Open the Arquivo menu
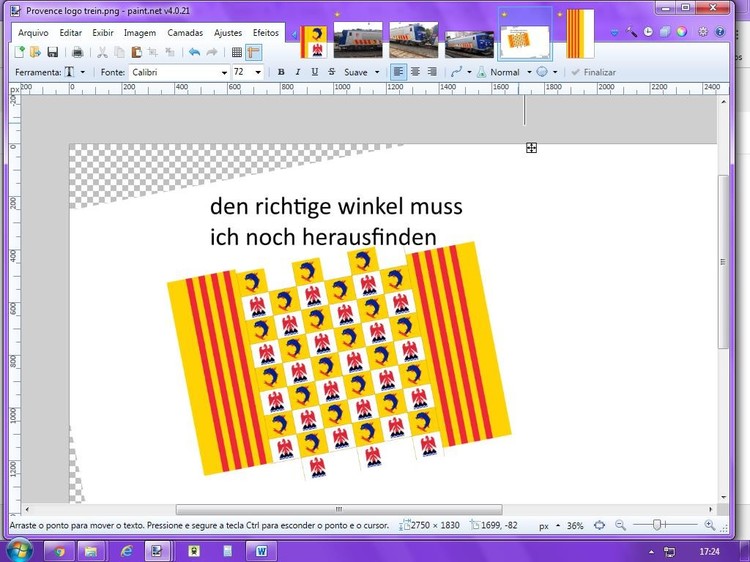750x562 pixels. (33, 33)
